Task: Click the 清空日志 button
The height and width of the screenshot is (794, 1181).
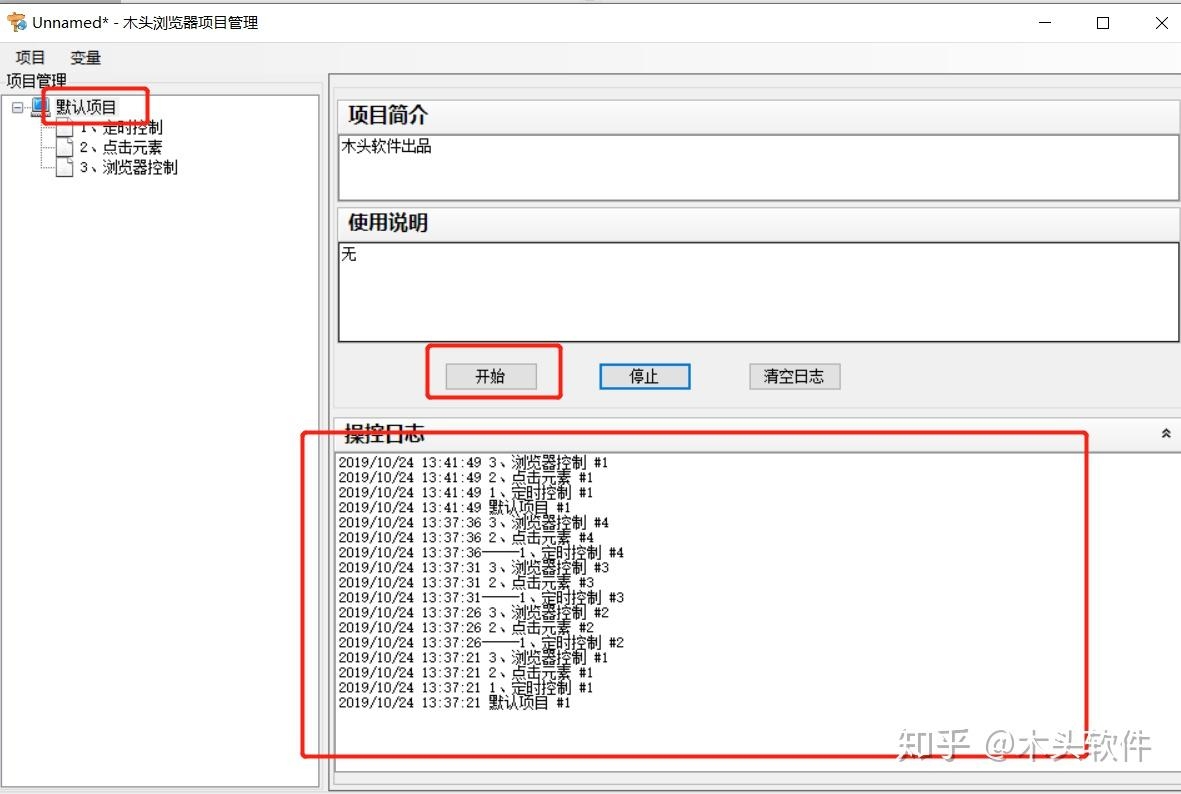Action: point(794,376)
